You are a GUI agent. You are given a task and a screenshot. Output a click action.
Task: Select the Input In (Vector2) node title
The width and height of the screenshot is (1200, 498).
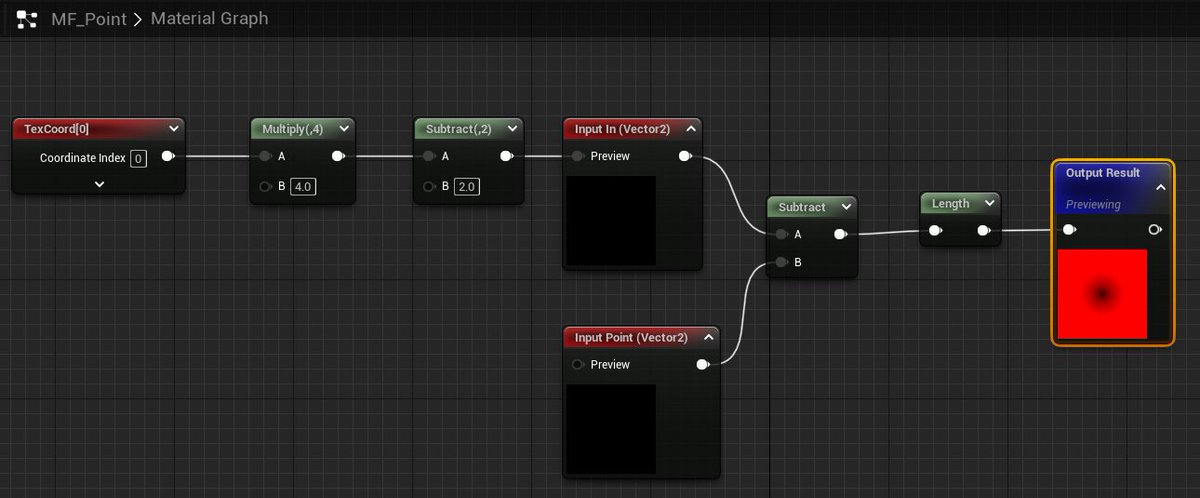coord(622,129)
